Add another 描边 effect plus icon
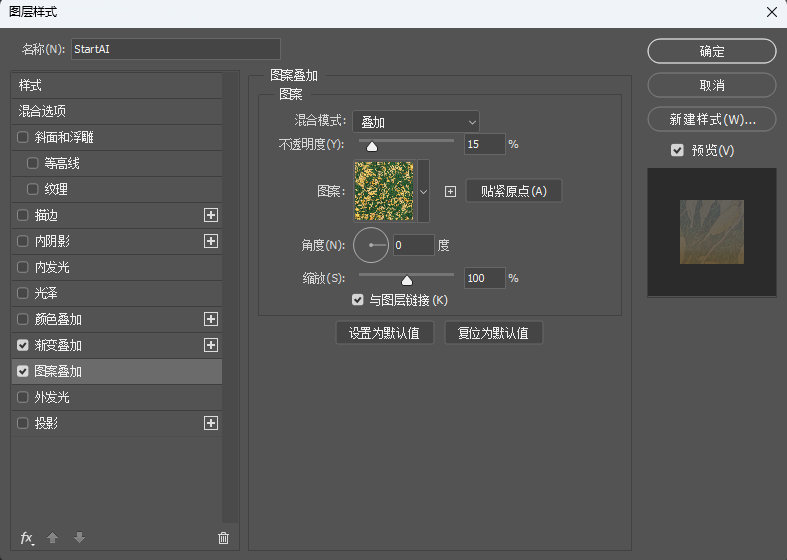The width and height of the screenshot is (787, 560). 211,215
